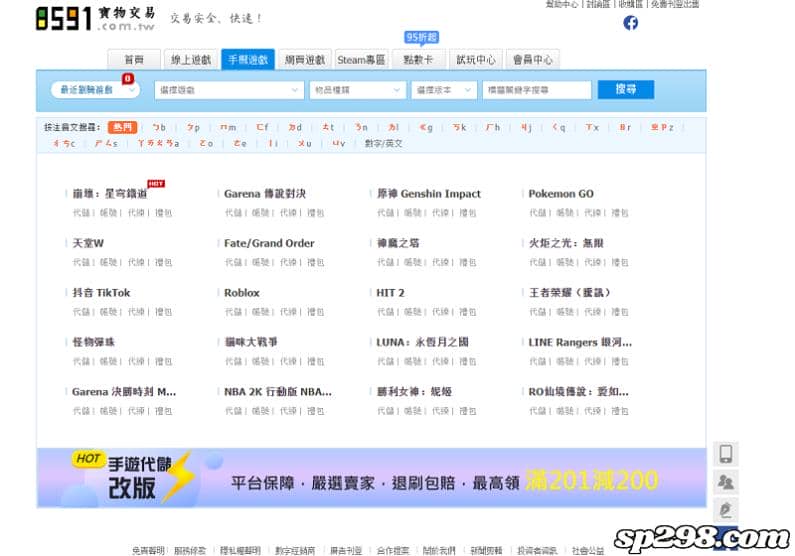Go to the 首頁 tab

click(134, 59)
